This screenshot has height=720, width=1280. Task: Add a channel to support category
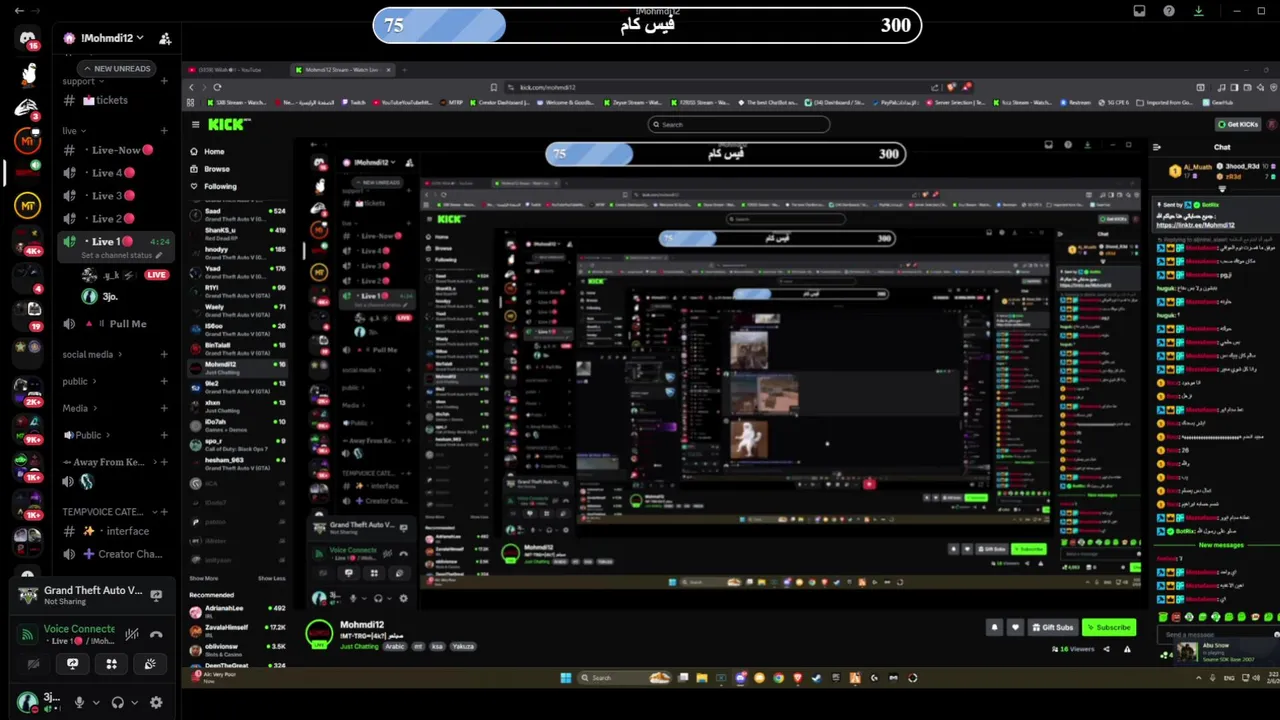pyautogui.click(x=164, y=82)
